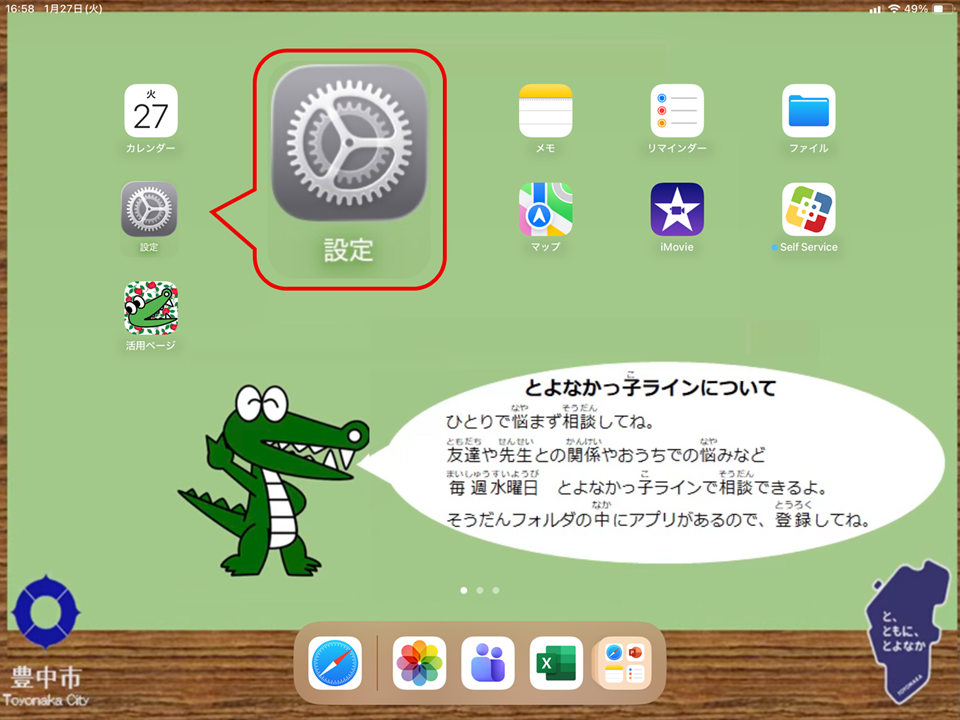The height and width of the screenshot is (720, 960).
Task: Open Photos from the dock
Action: pyautogui.click(x=419, y=663)
